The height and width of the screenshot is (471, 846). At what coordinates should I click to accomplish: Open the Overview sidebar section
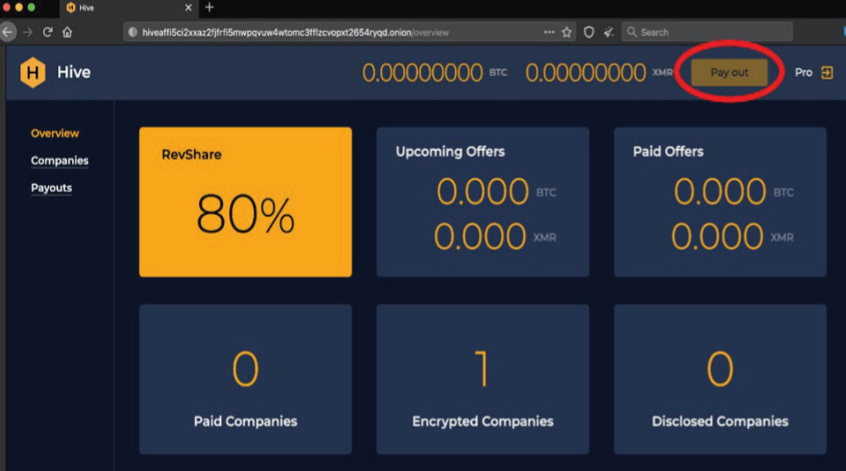54,133
